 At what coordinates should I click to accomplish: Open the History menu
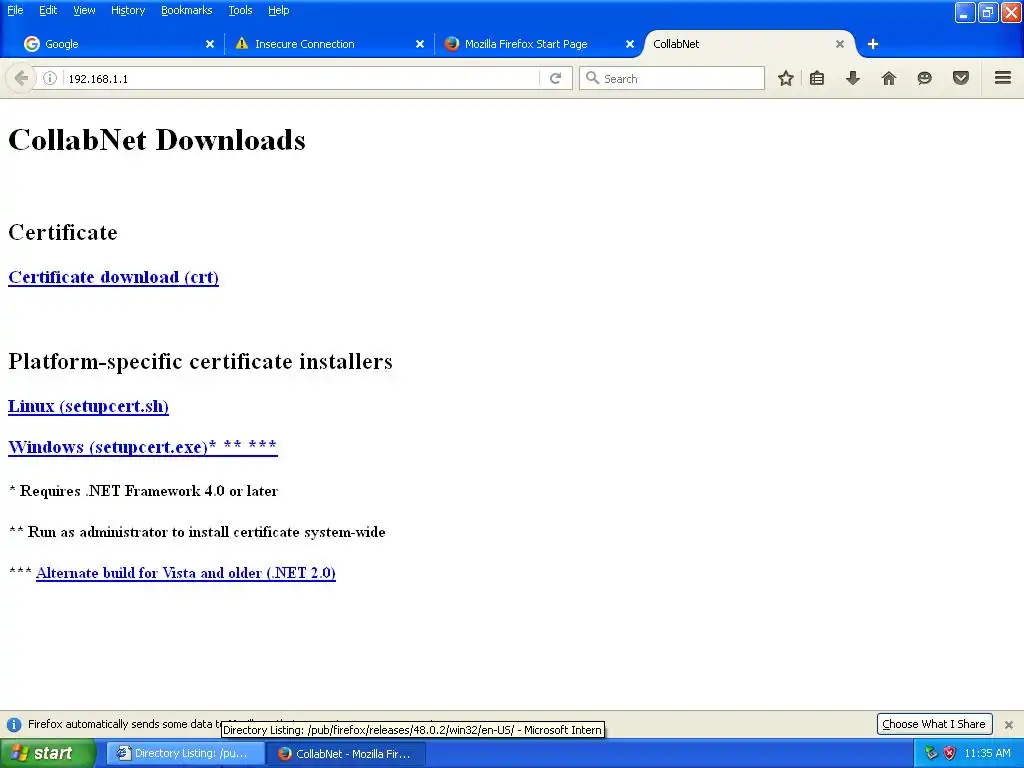(x=127, y=10)
